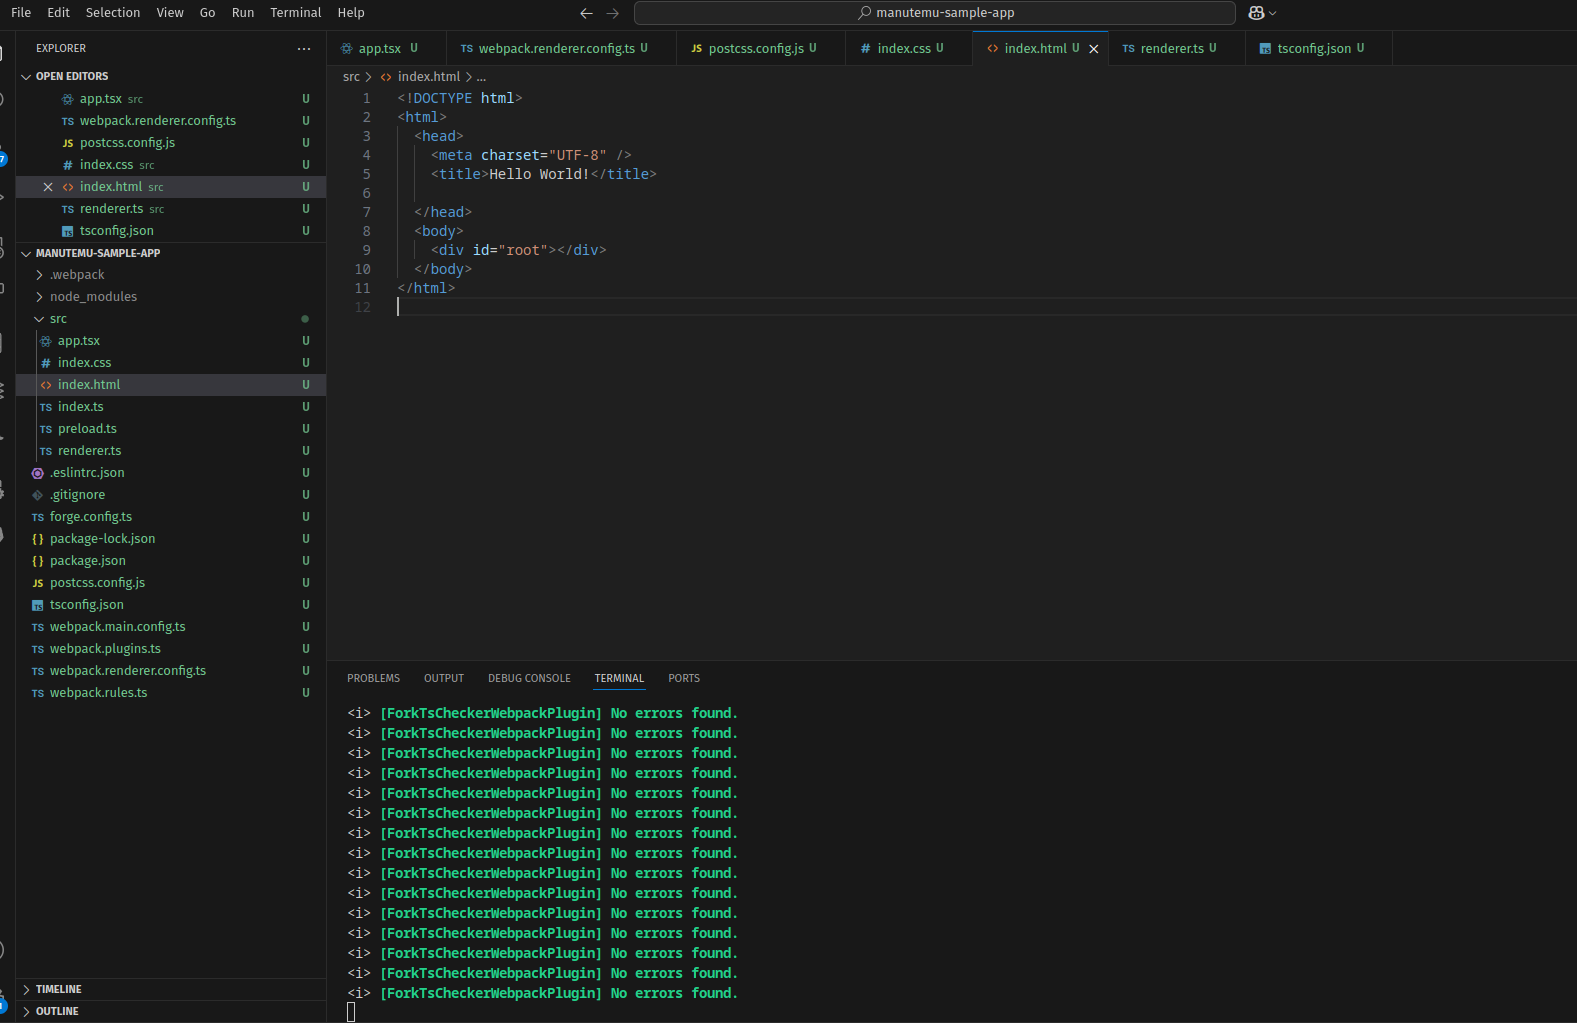Open app.tsx in the src folder tree
Image resolution: width=1577 pixels, height=1023 pixels.
[170, 341]
